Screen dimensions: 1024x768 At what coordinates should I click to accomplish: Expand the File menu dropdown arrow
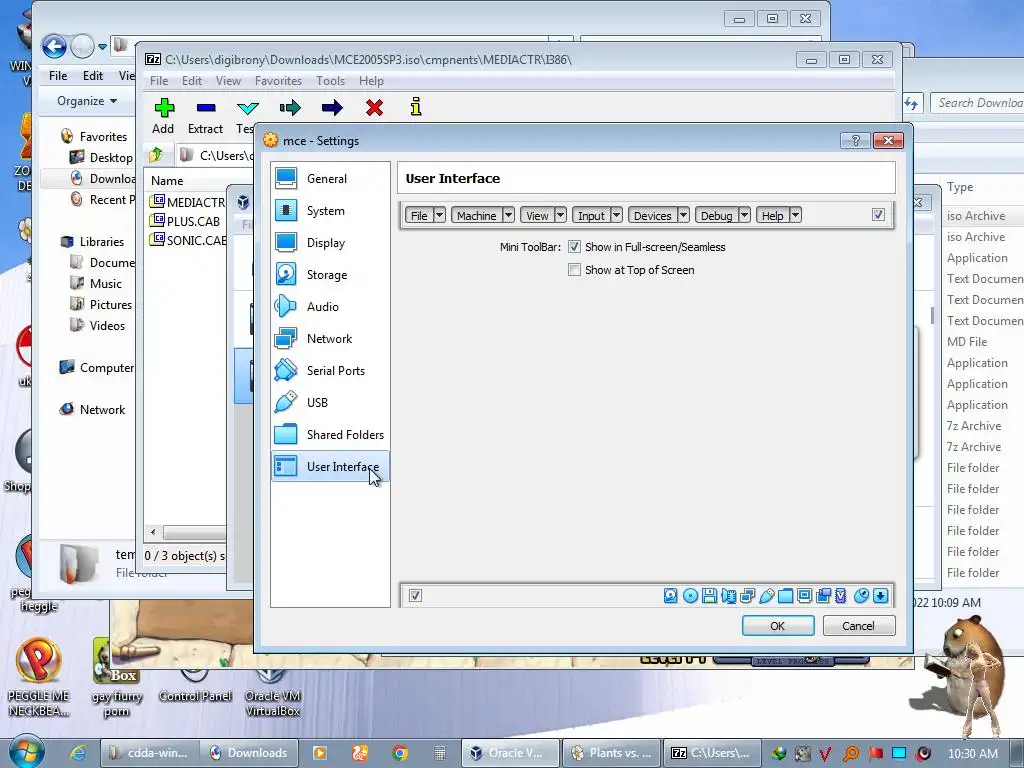pyautogui.click(x=440, y=215)
